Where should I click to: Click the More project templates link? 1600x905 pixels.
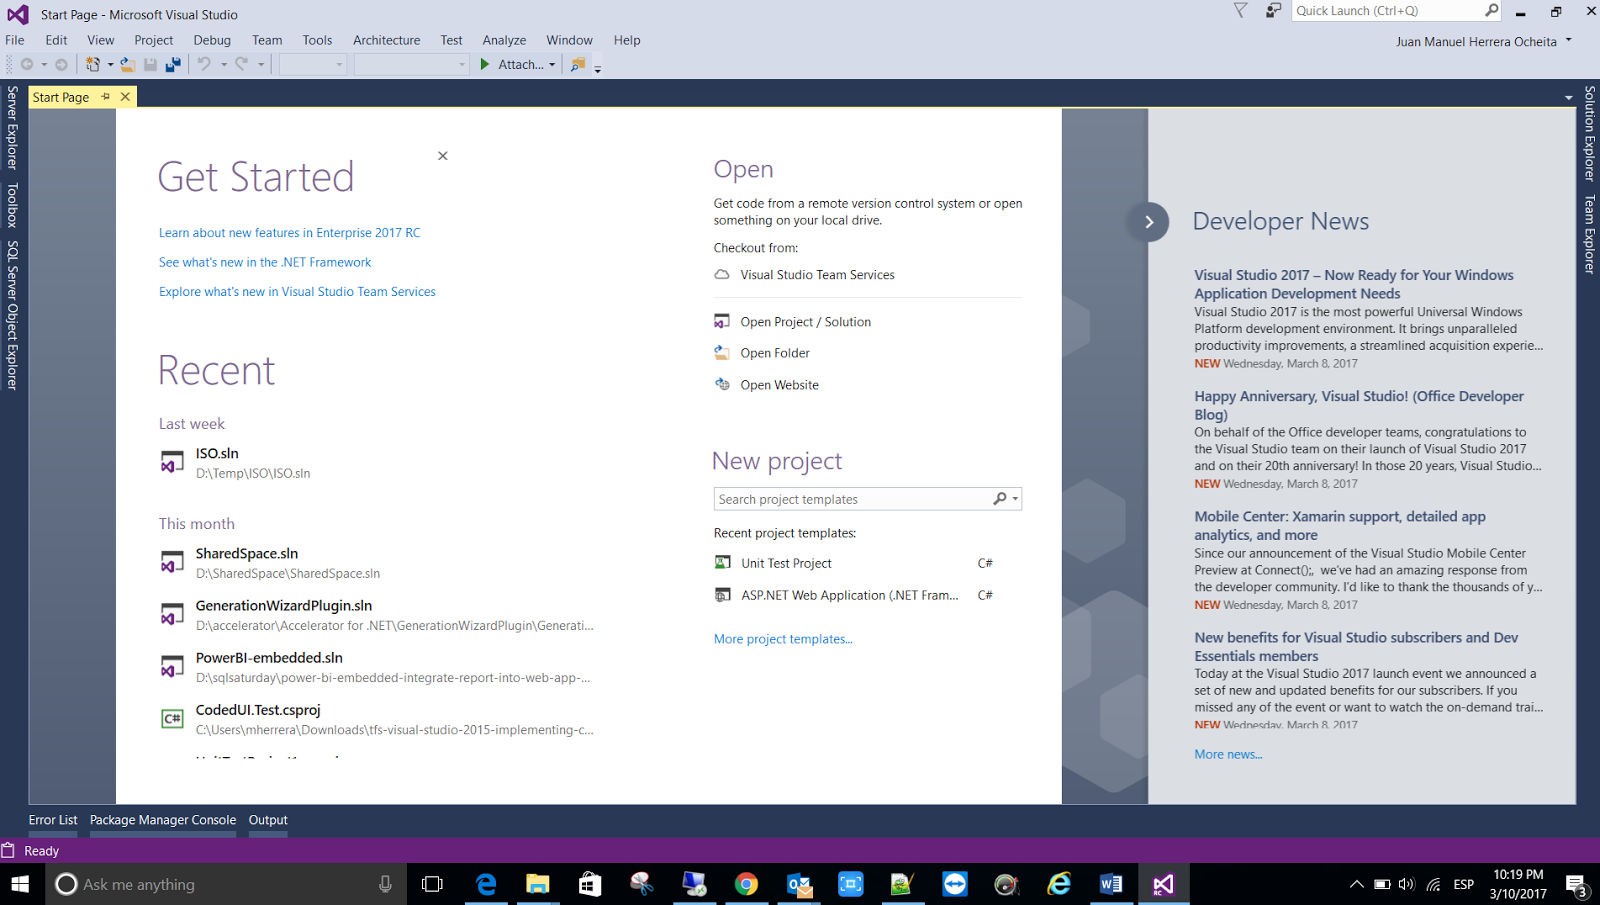click(x=783, y=638)
